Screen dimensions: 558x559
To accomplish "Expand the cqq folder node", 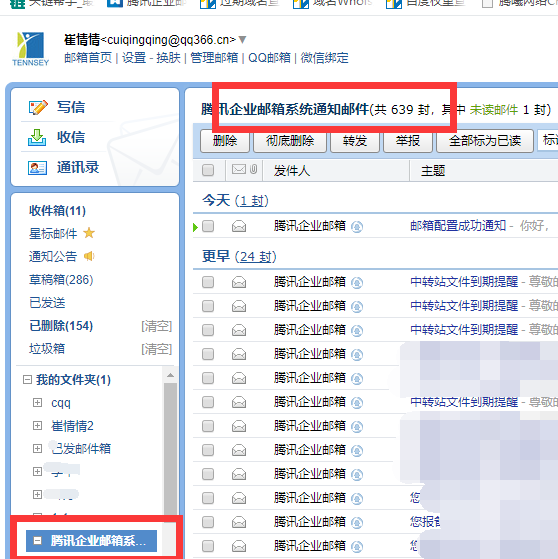I will (37, 402).
